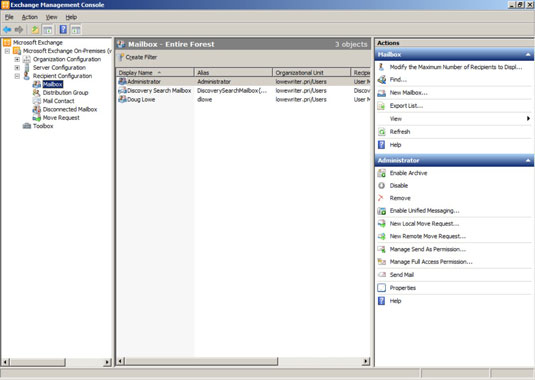535x380 pixels.
Task: Click the Mail Contact icon
Action: 37,101
